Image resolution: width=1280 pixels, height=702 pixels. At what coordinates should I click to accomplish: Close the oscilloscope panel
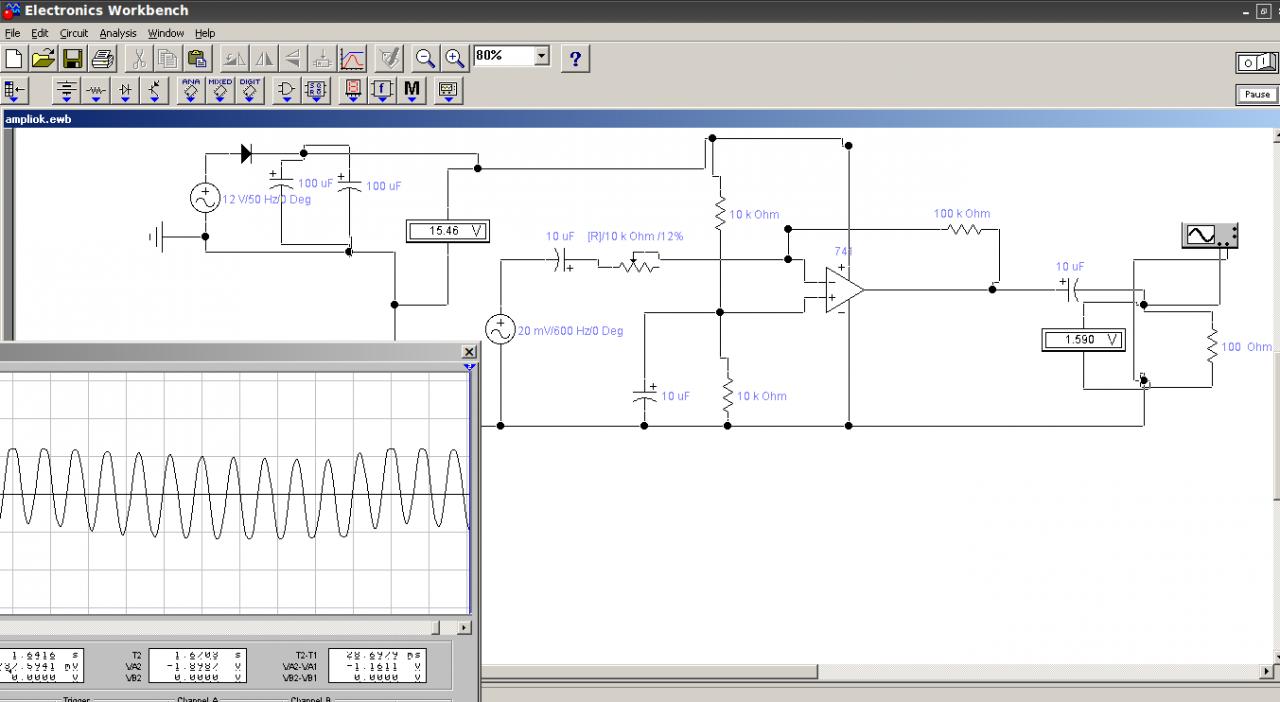click(x=469, y=352)
